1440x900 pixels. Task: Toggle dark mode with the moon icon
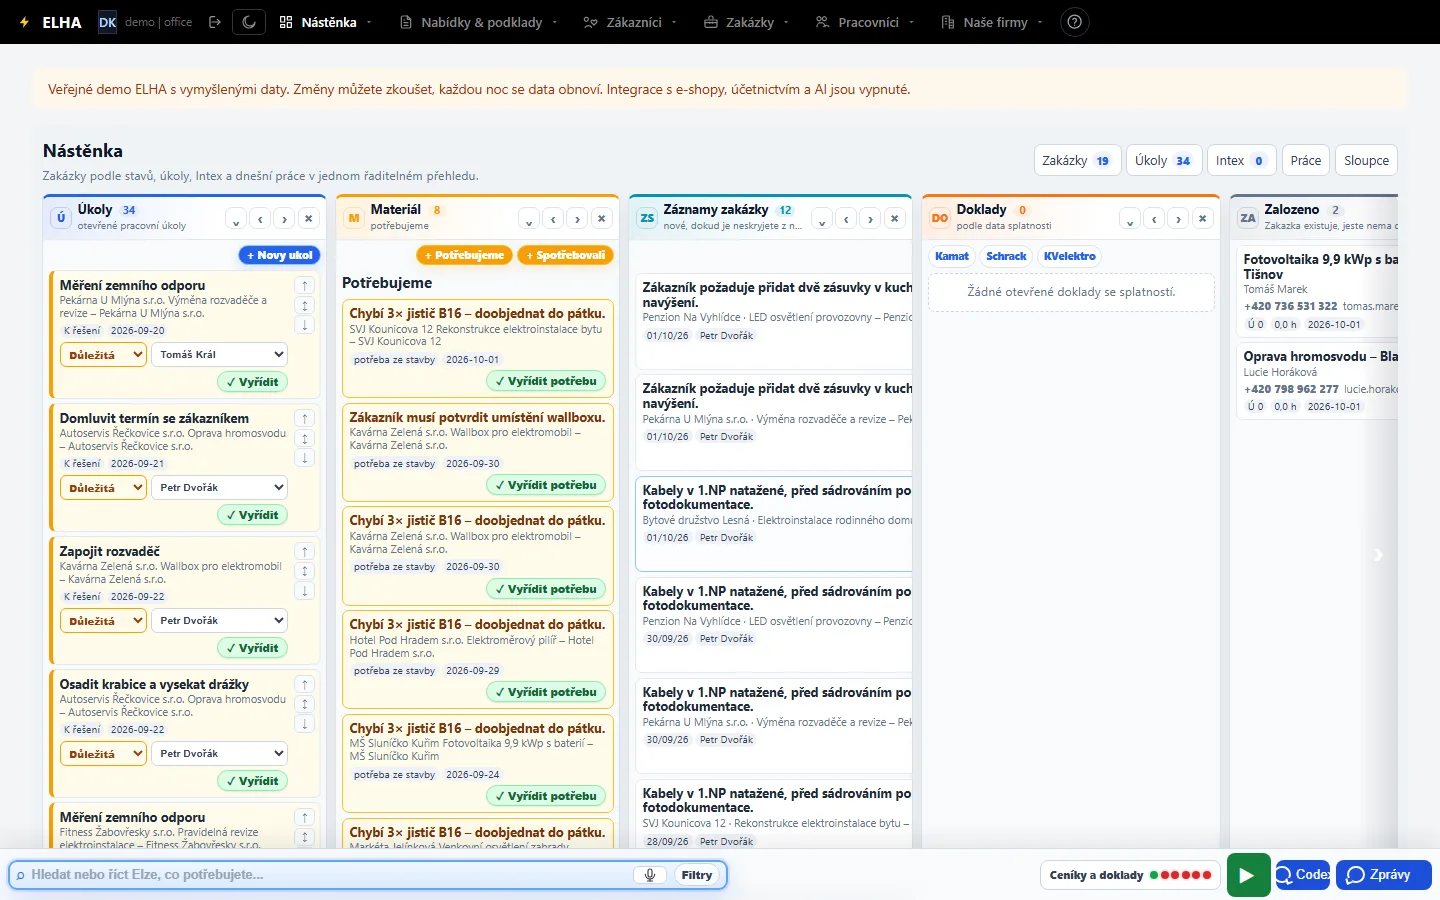[249, 22]
